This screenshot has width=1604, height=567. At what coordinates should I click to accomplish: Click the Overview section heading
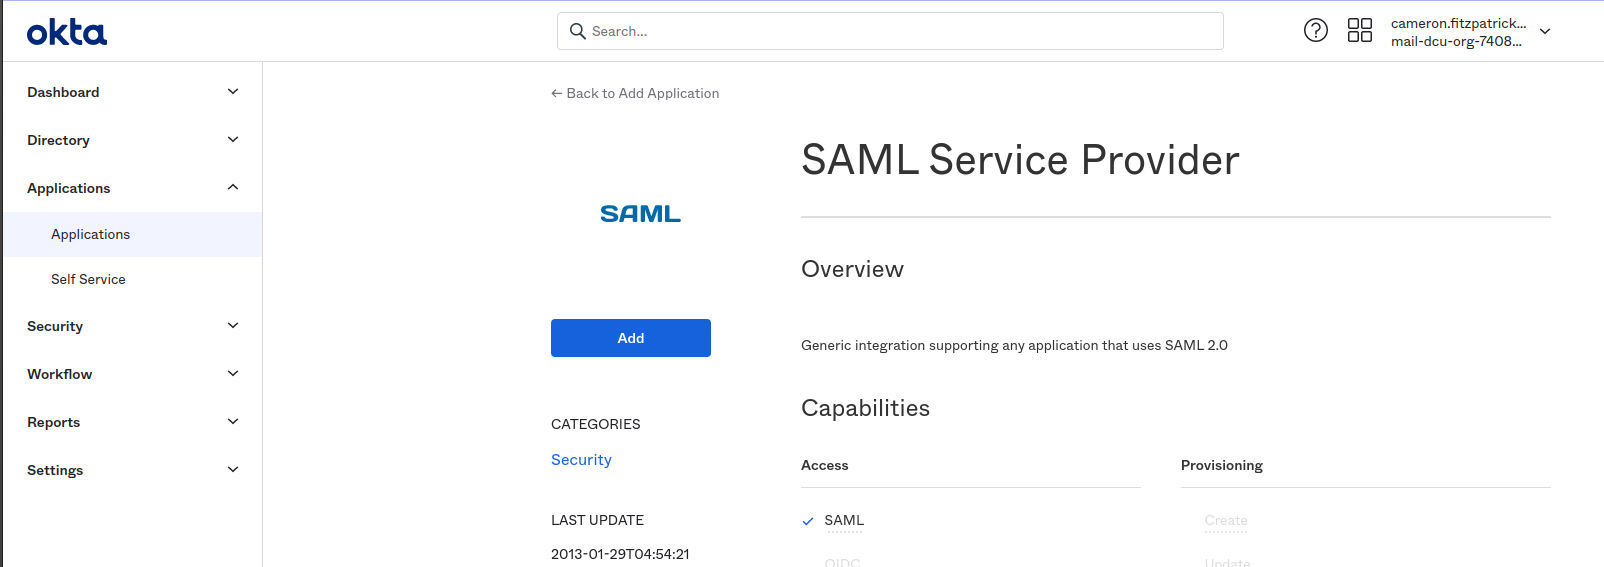point(852,269)
